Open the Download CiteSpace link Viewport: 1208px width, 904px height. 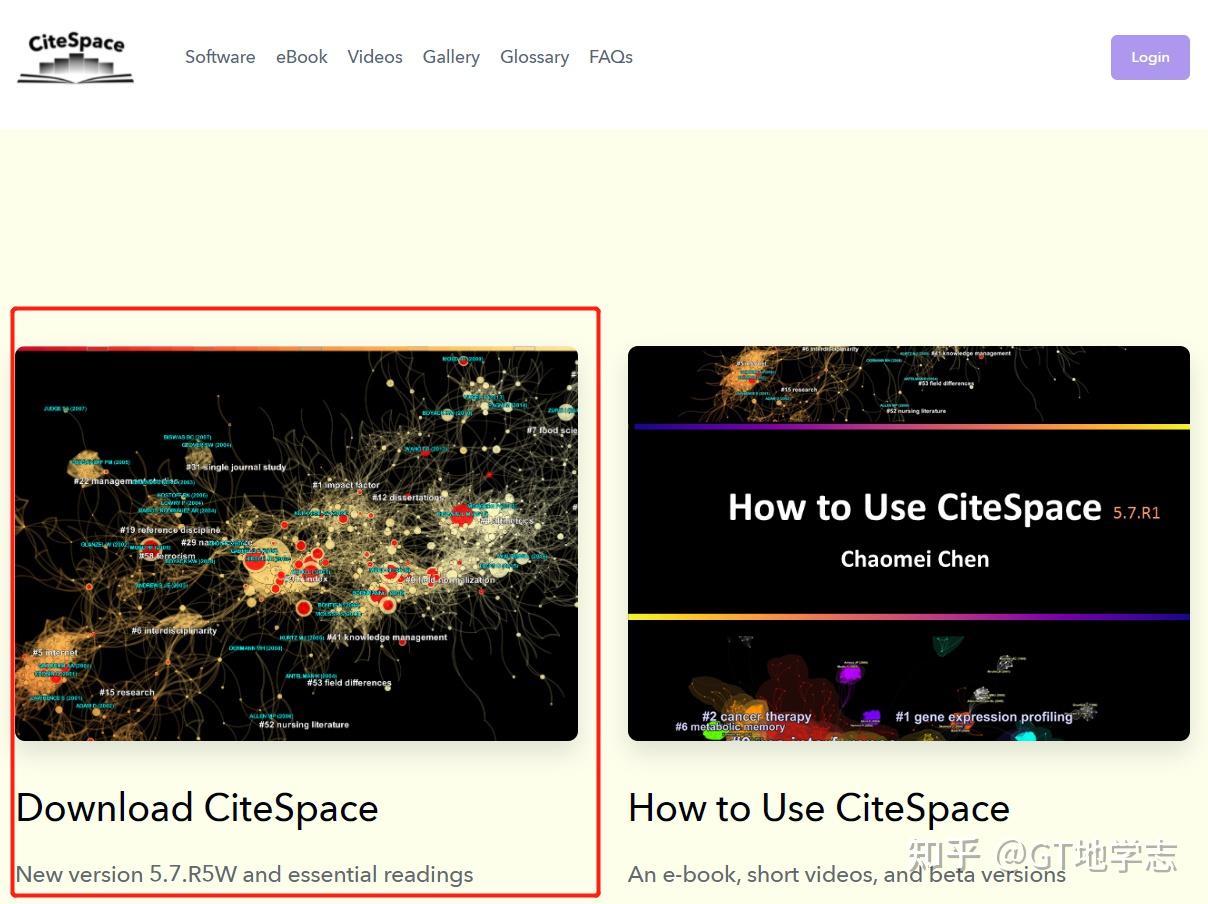coord(197,808)
